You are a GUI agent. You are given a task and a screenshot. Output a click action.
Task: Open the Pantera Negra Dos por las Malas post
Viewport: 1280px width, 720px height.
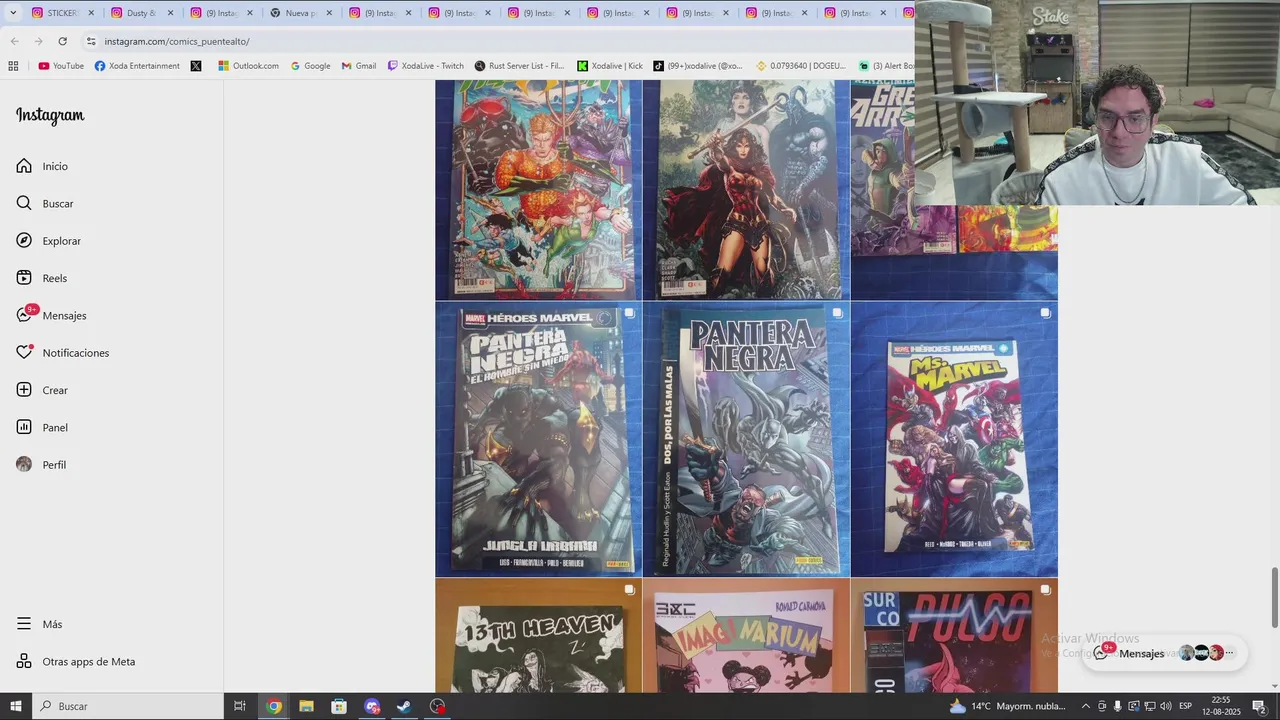point(746,439)
